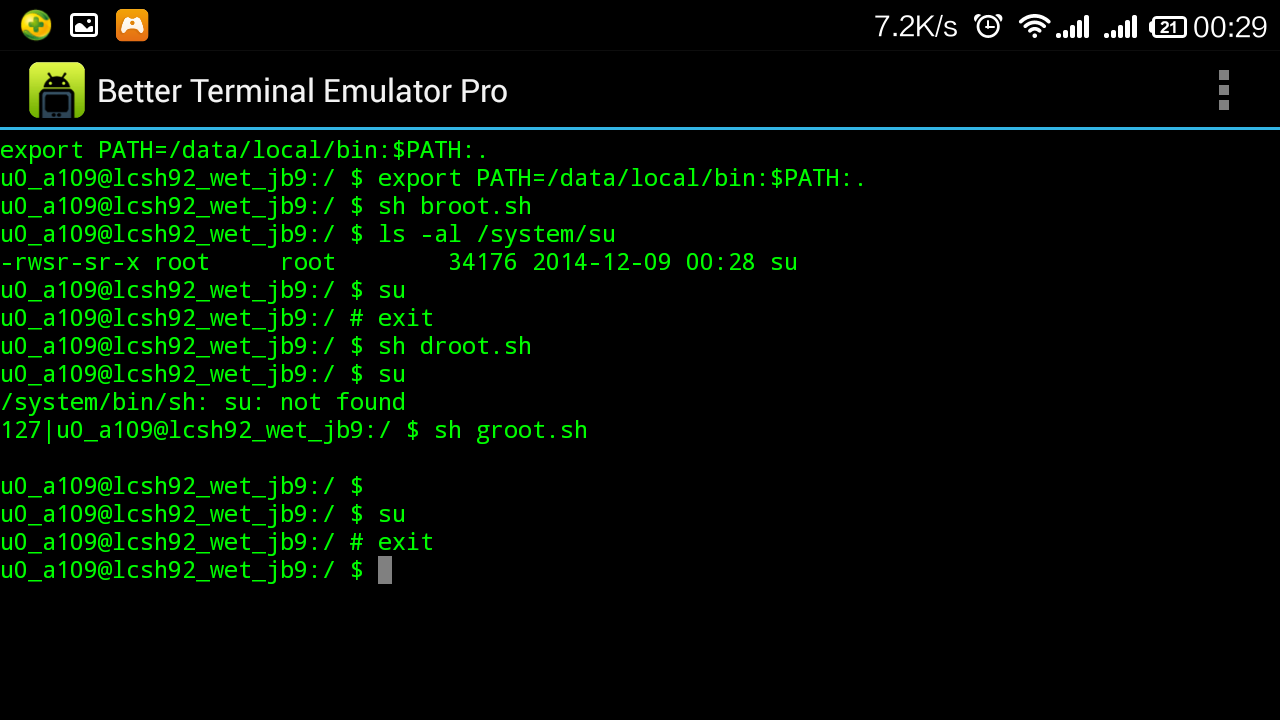Tap the orange game controller notification icon
The height and width of the screenshot is (720, 1280).
pos(132,25)
